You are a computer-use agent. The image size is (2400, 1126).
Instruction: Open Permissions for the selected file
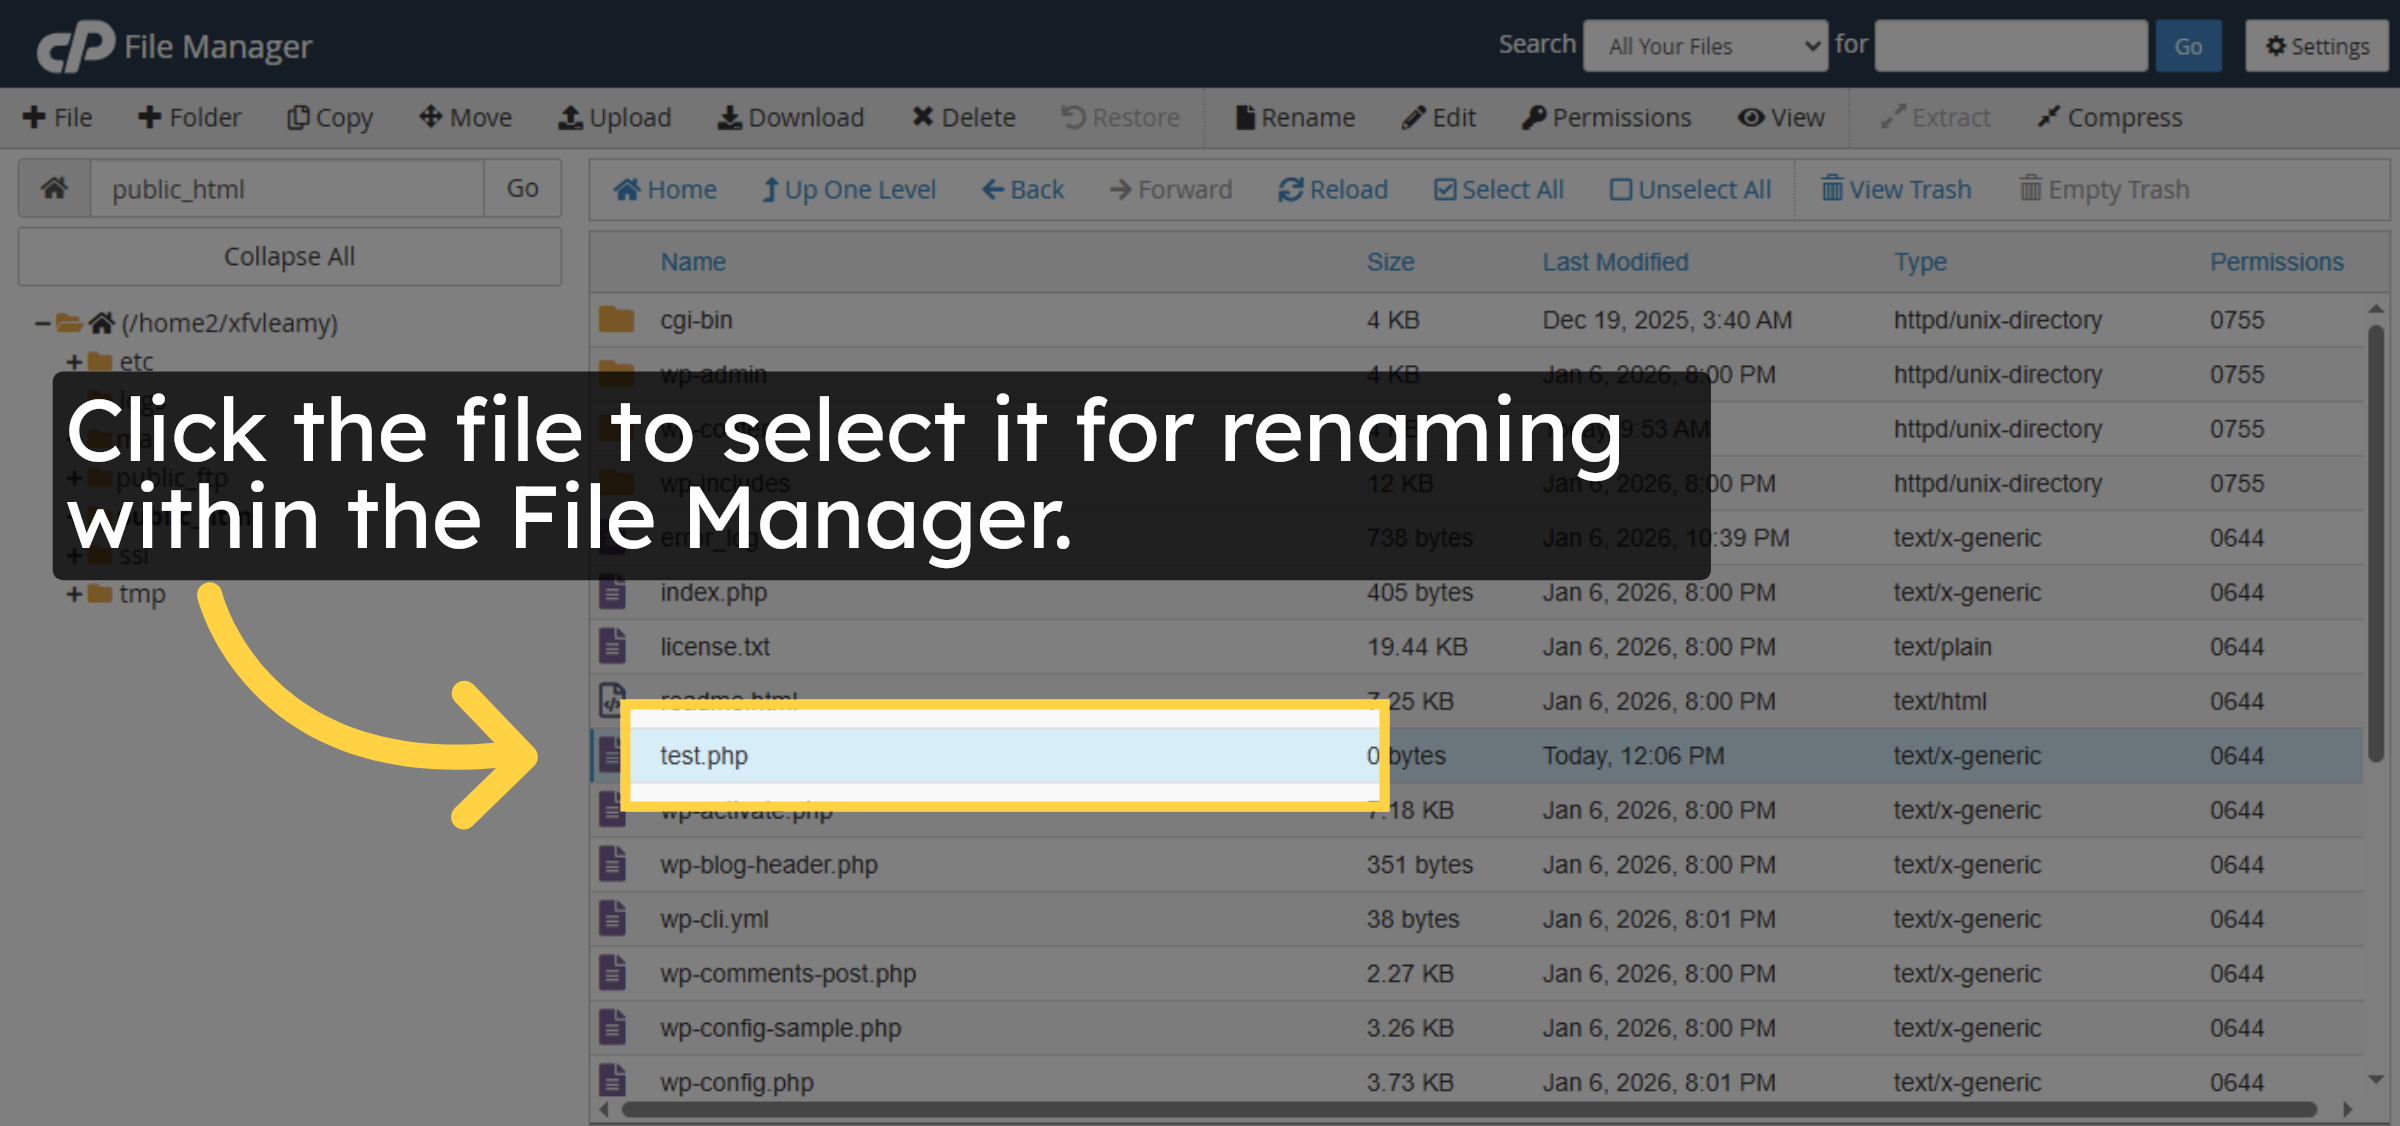click(x=1606, y=117)
